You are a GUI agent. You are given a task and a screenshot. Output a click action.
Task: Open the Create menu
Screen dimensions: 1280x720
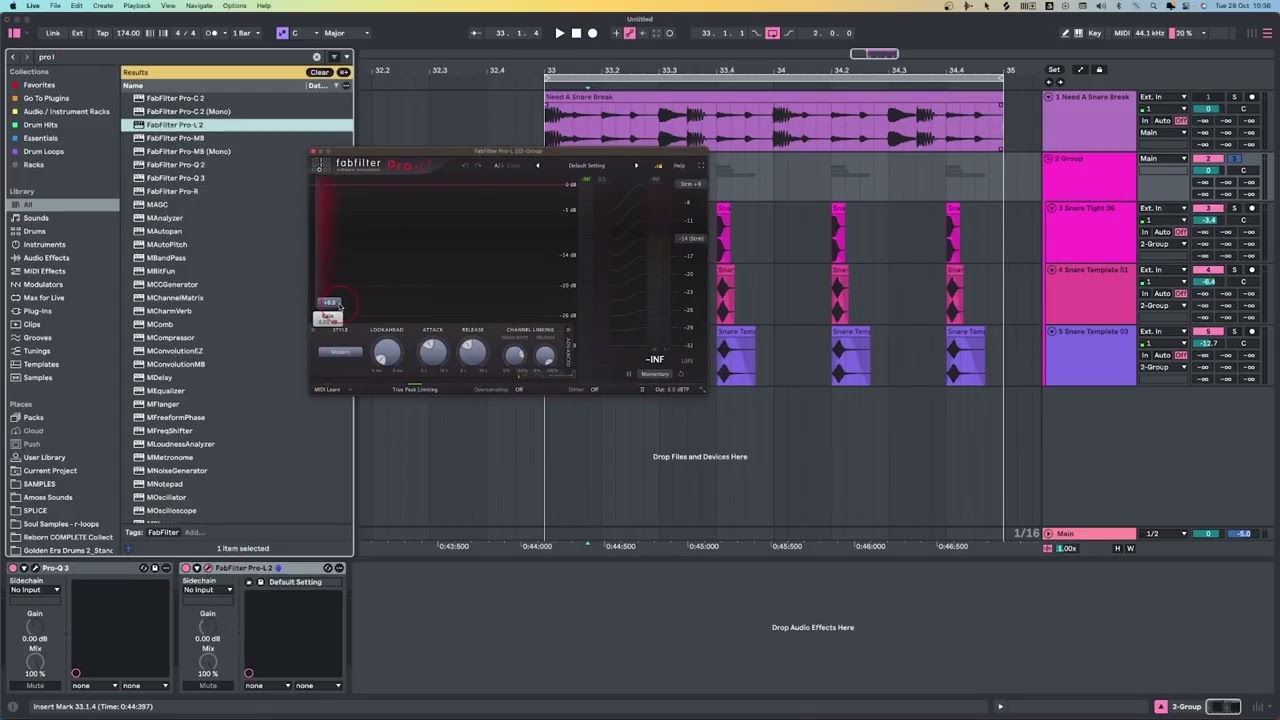103,6
